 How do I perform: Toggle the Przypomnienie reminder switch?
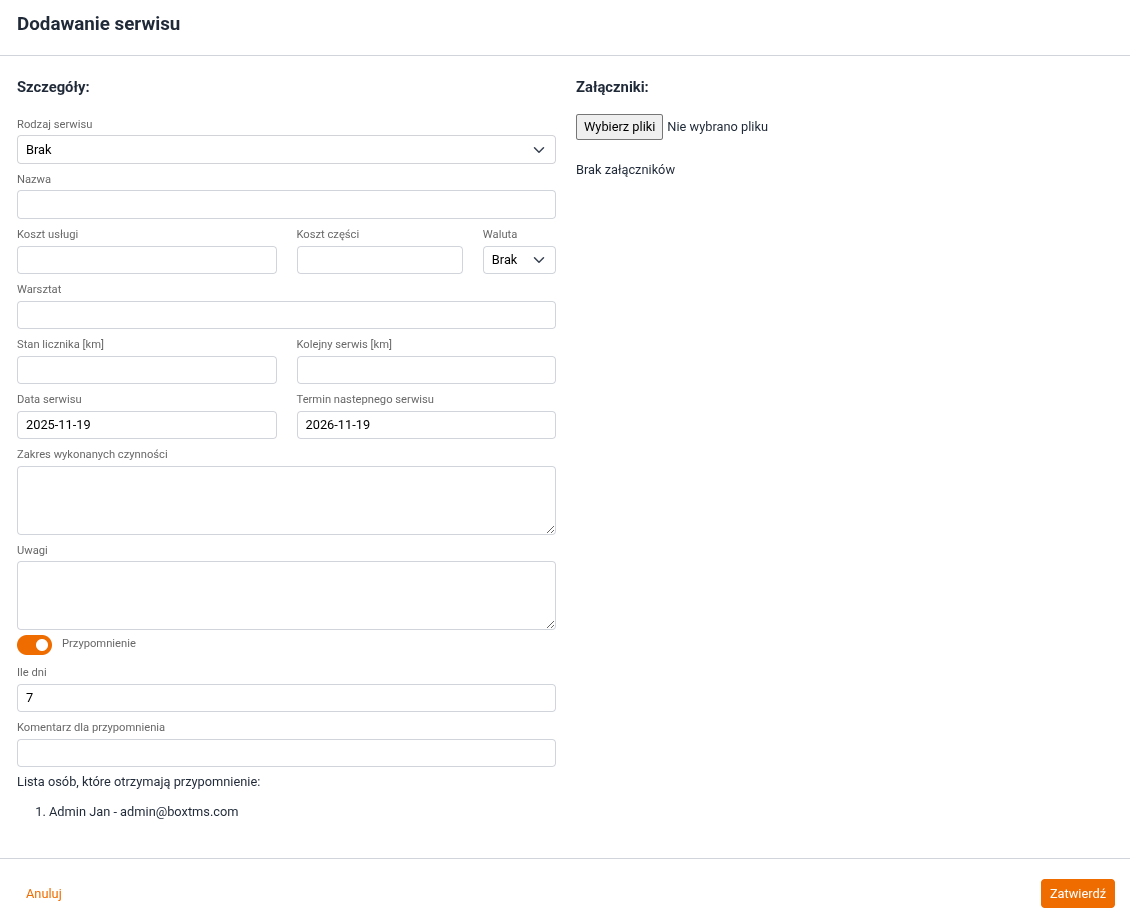click(34, 645)
